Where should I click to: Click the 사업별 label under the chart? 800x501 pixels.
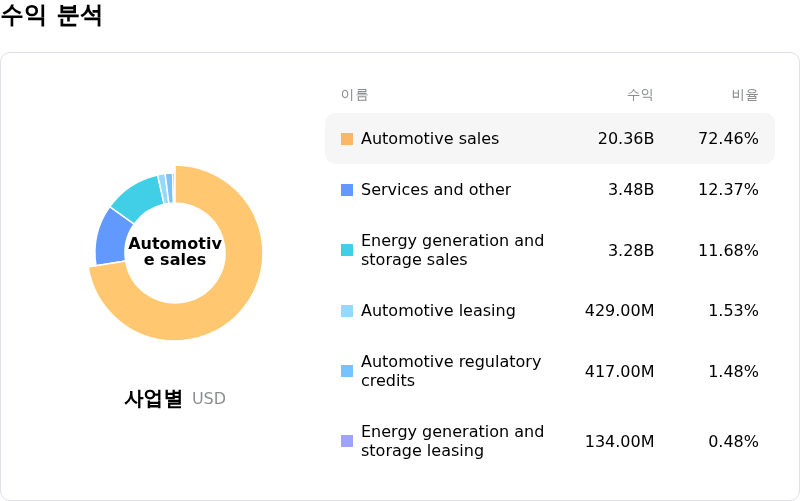tap(153, 398)
